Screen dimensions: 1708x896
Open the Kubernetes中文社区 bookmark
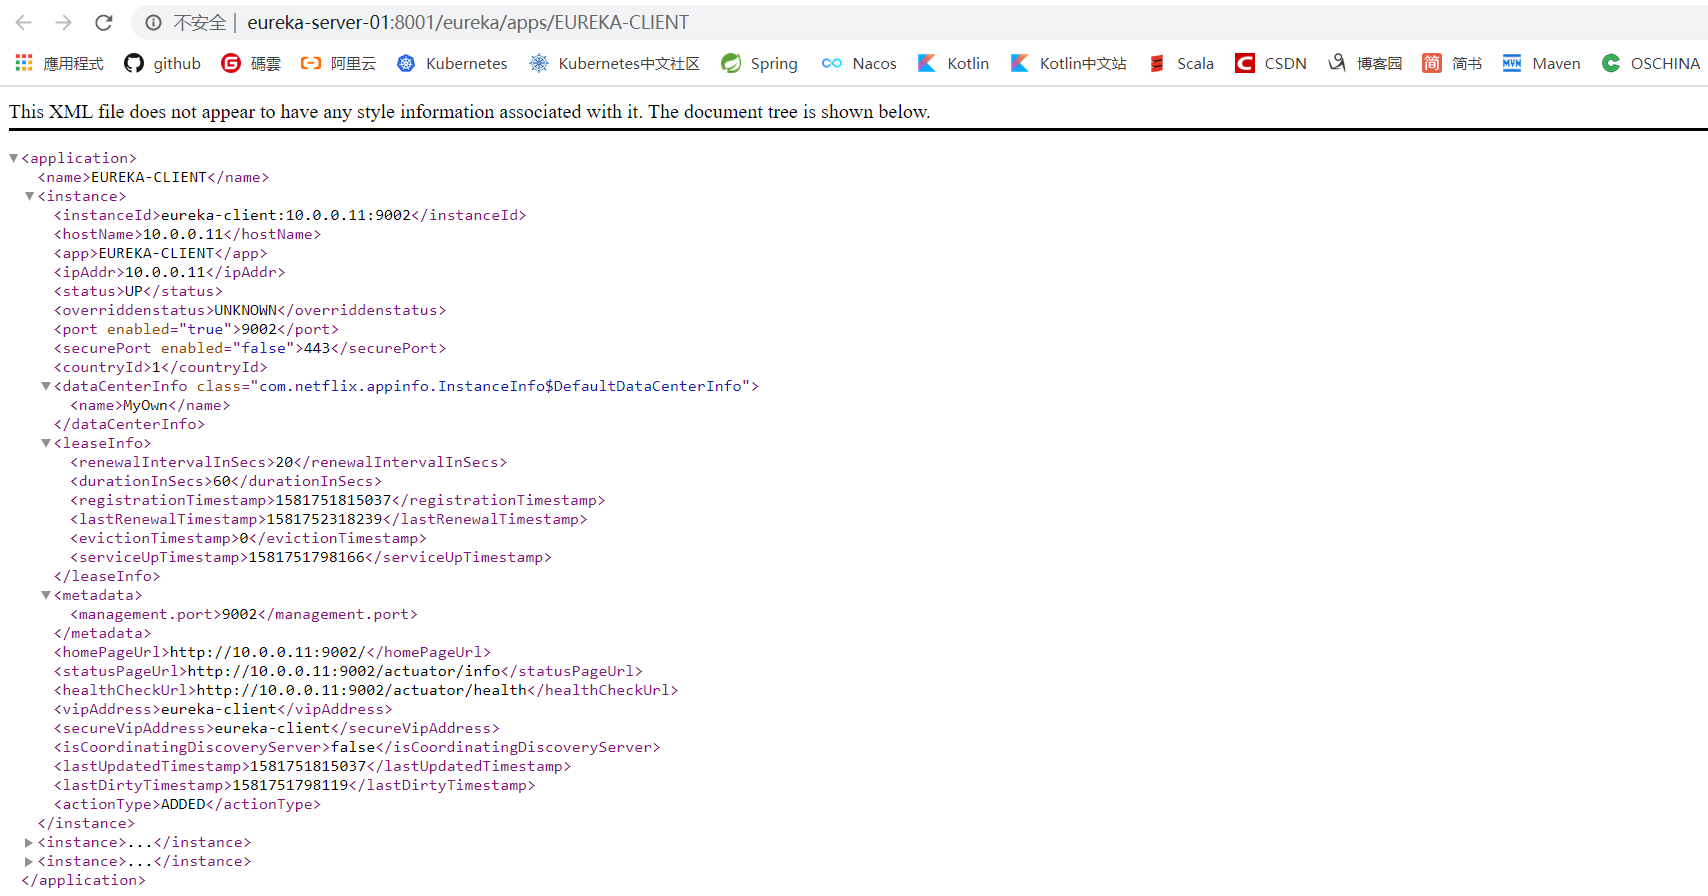(614, 63)
